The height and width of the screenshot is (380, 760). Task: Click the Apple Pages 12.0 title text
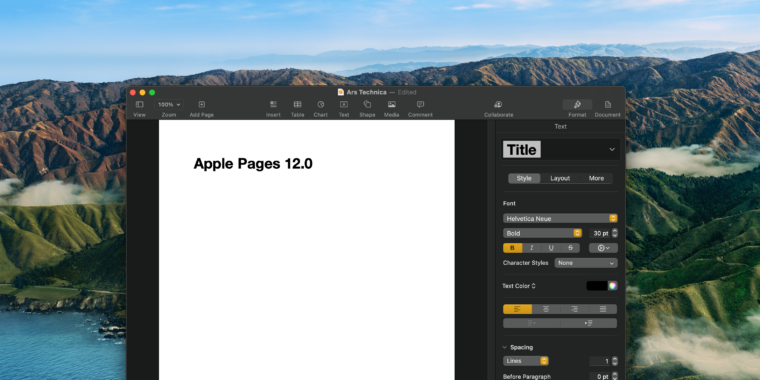point(253,164)
